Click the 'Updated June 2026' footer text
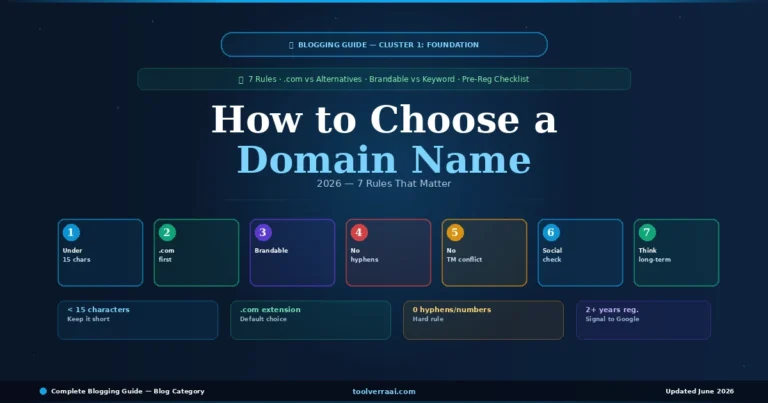Image resolution: width=768 pixels, height=403 pixels. coord(699,391)
